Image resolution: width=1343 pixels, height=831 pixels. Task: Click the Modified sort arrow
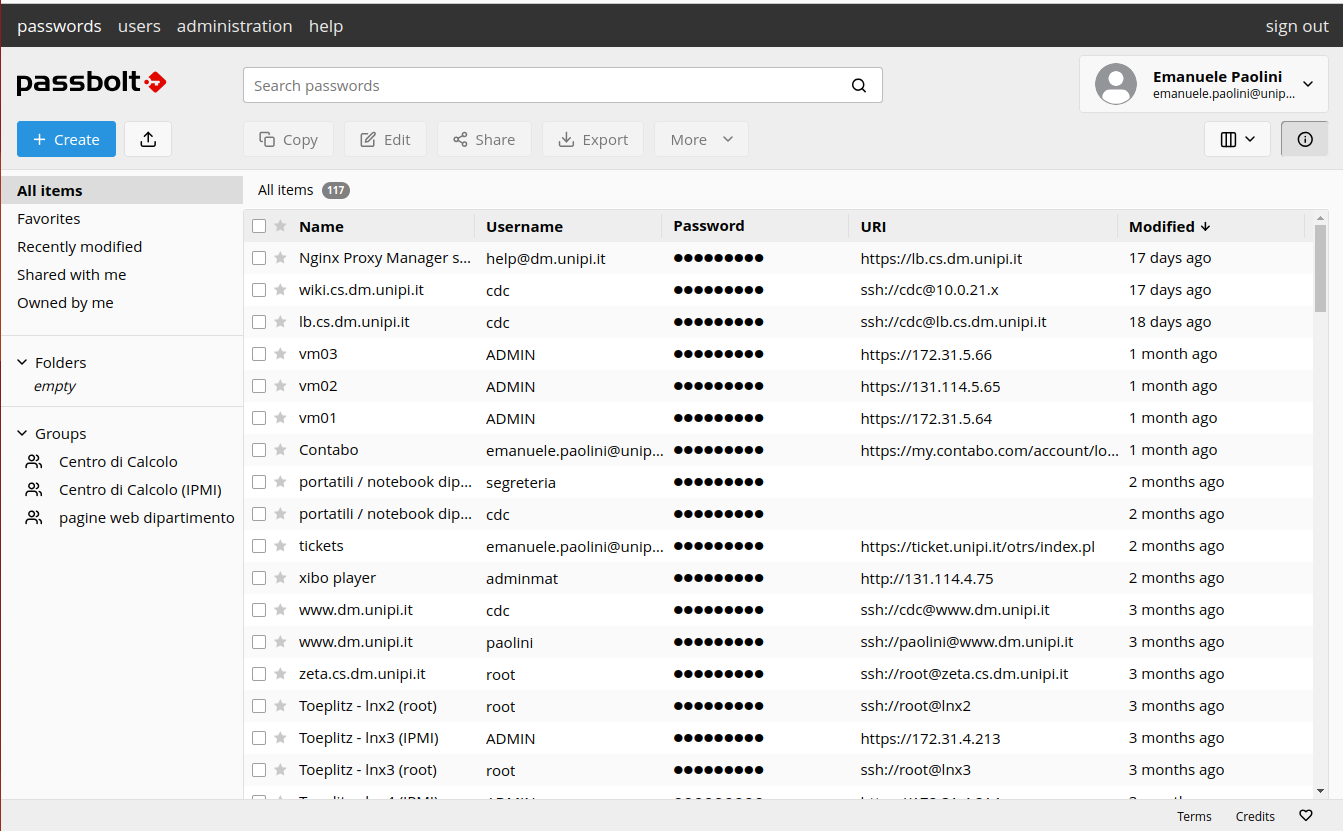click(1205, 227)
